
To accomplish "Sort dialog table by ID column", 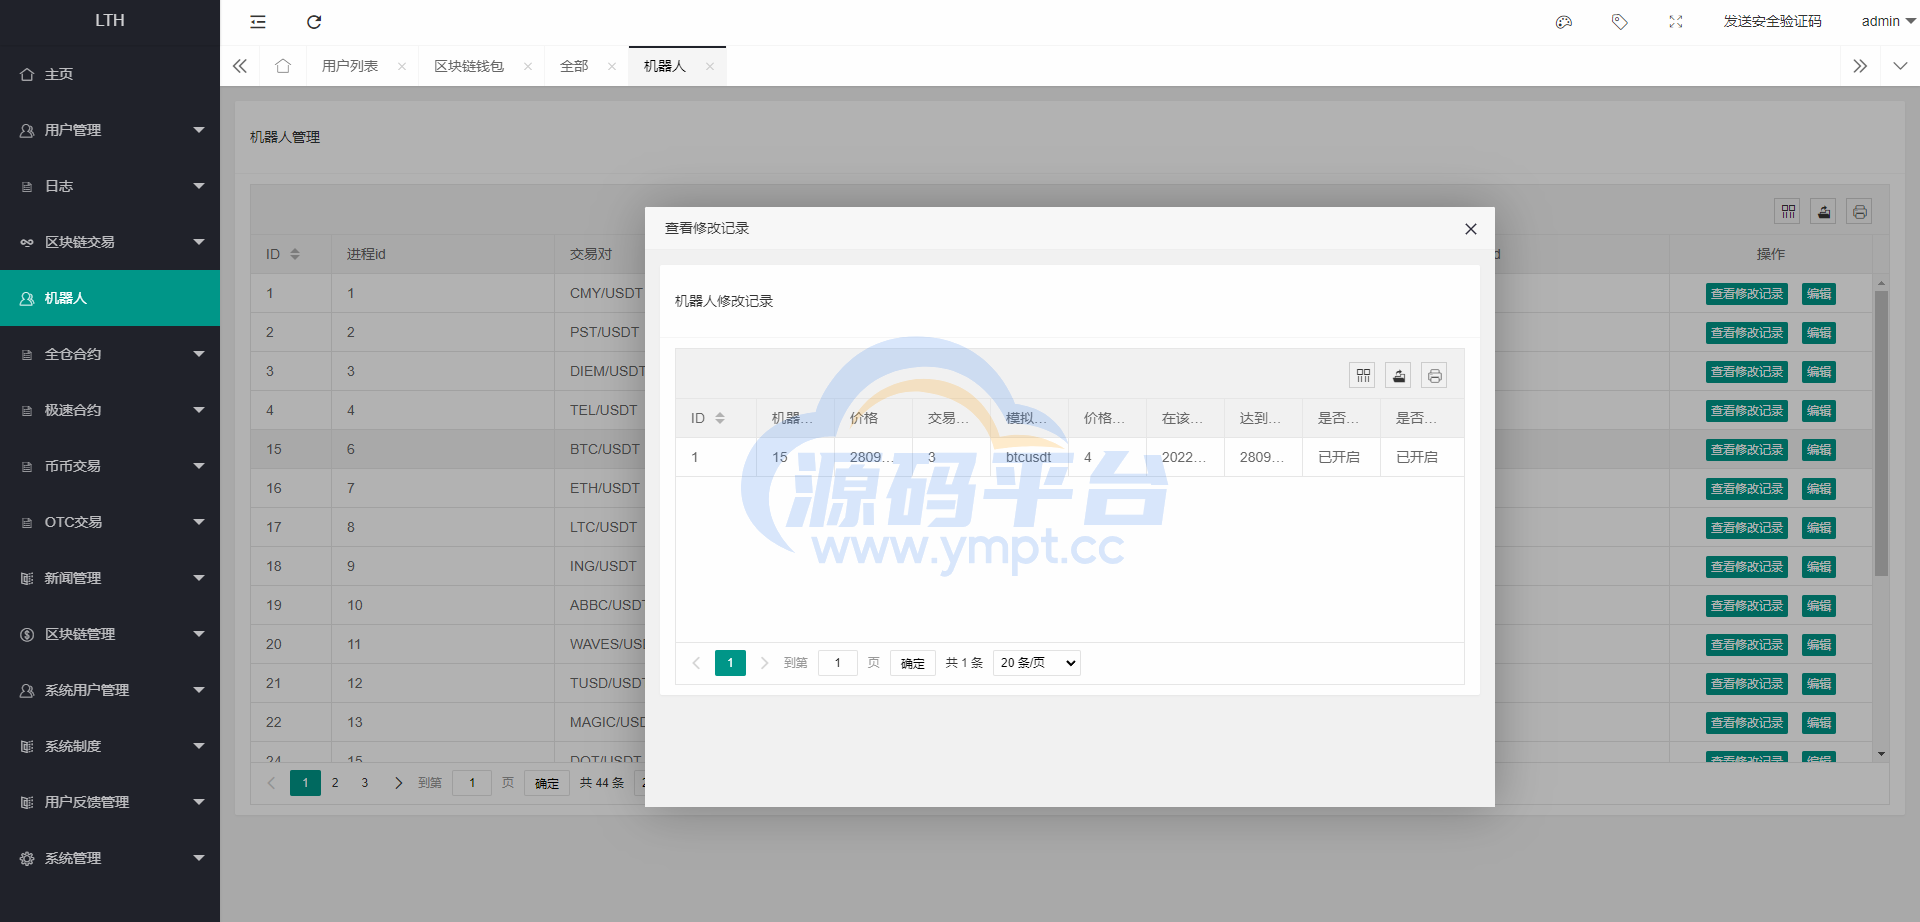I will 720,418.
